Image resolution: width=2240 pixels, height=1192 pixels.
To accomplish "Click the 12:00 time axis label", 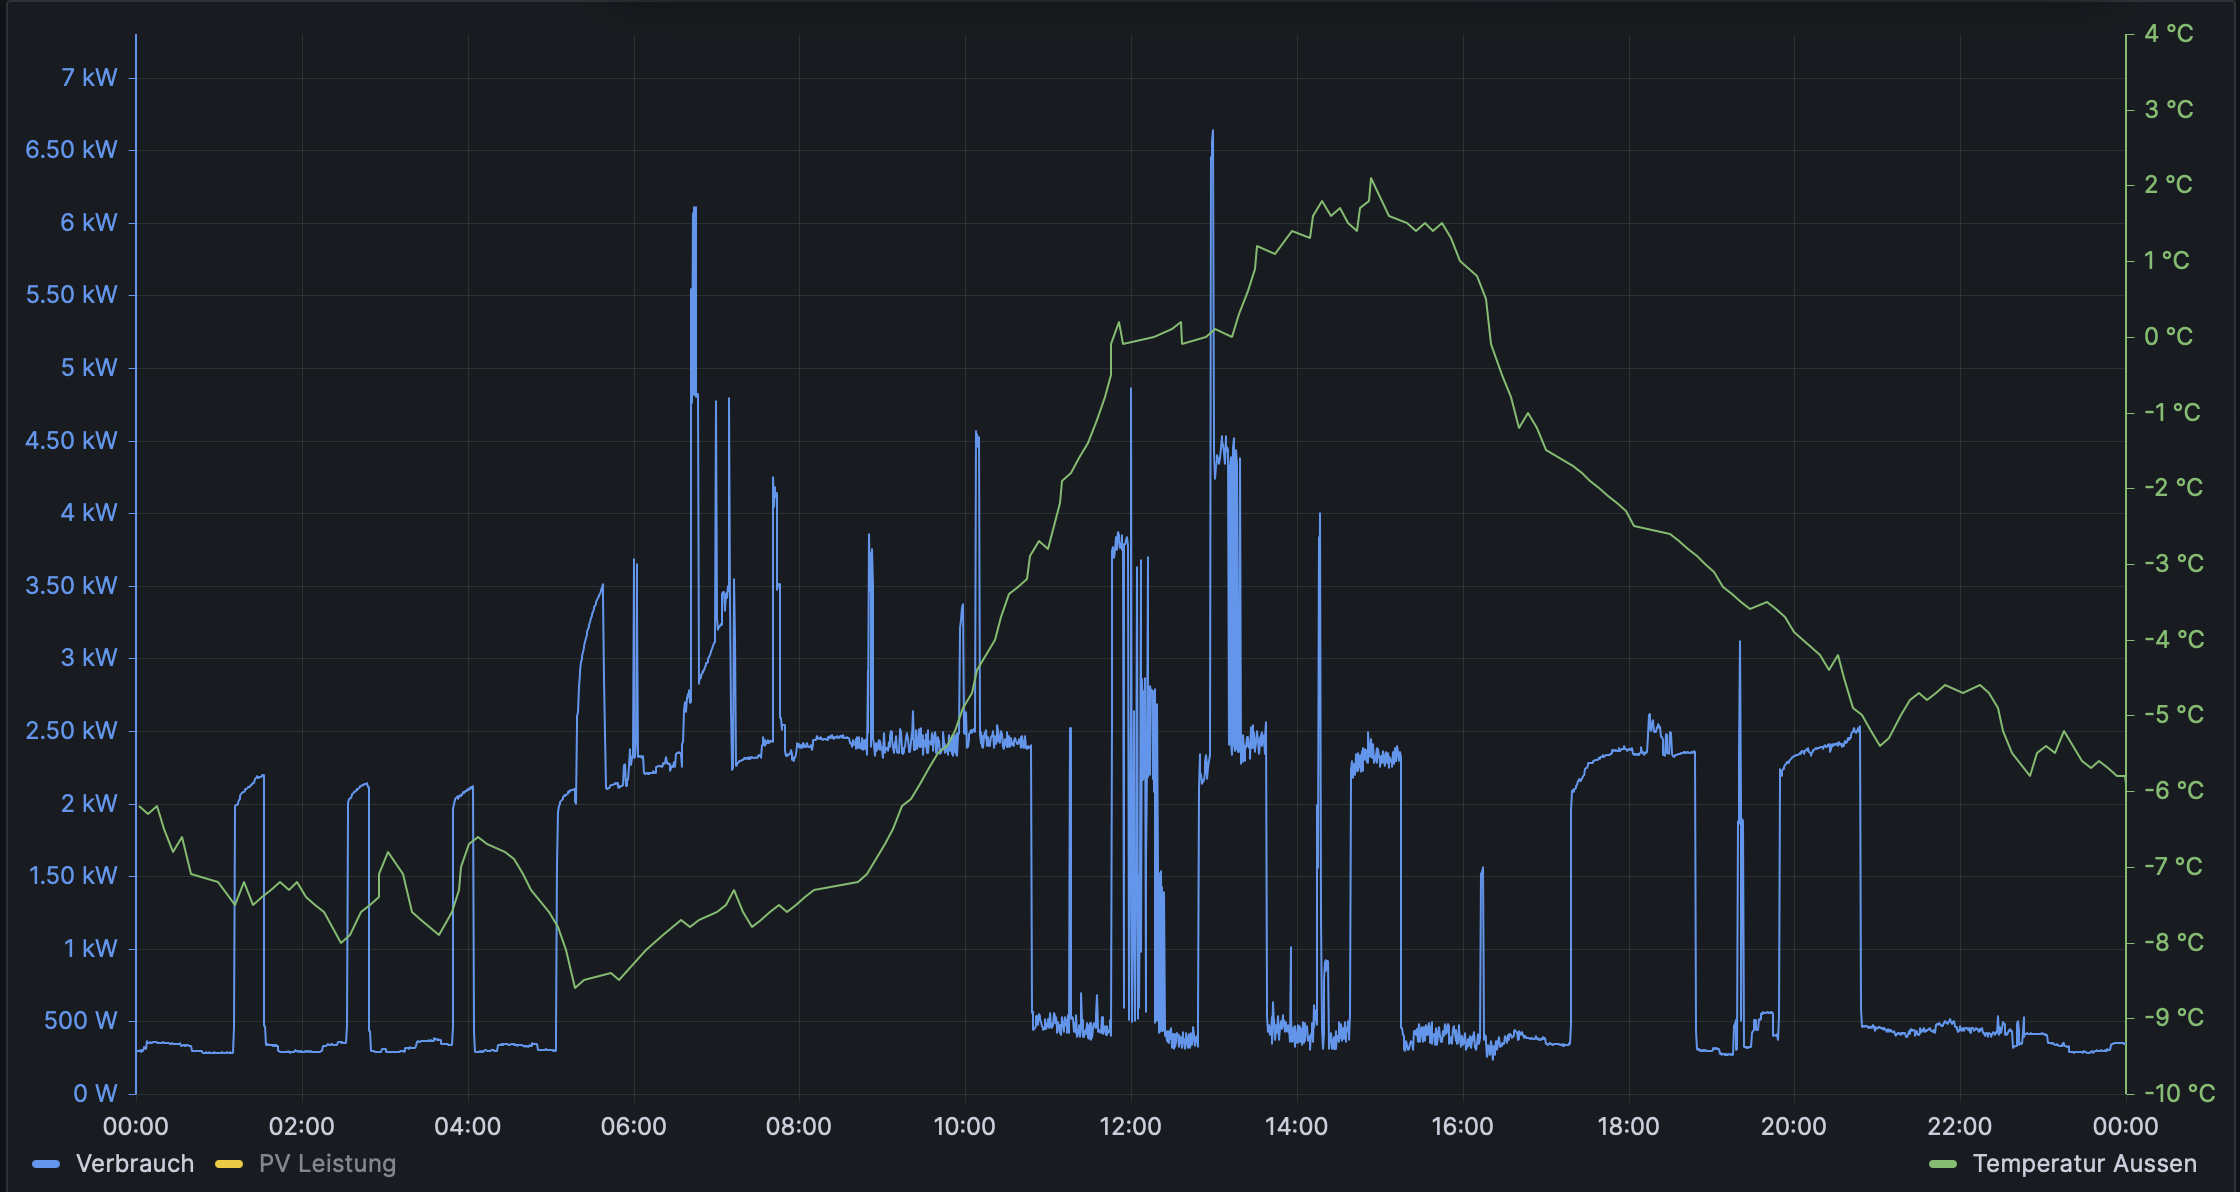I will [x=1130, y=1127].
